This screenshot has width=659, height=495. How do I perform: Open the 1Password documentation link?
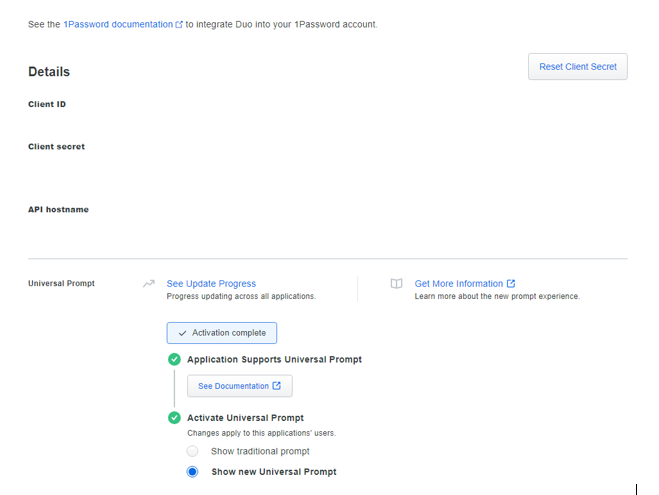(117, 24)
